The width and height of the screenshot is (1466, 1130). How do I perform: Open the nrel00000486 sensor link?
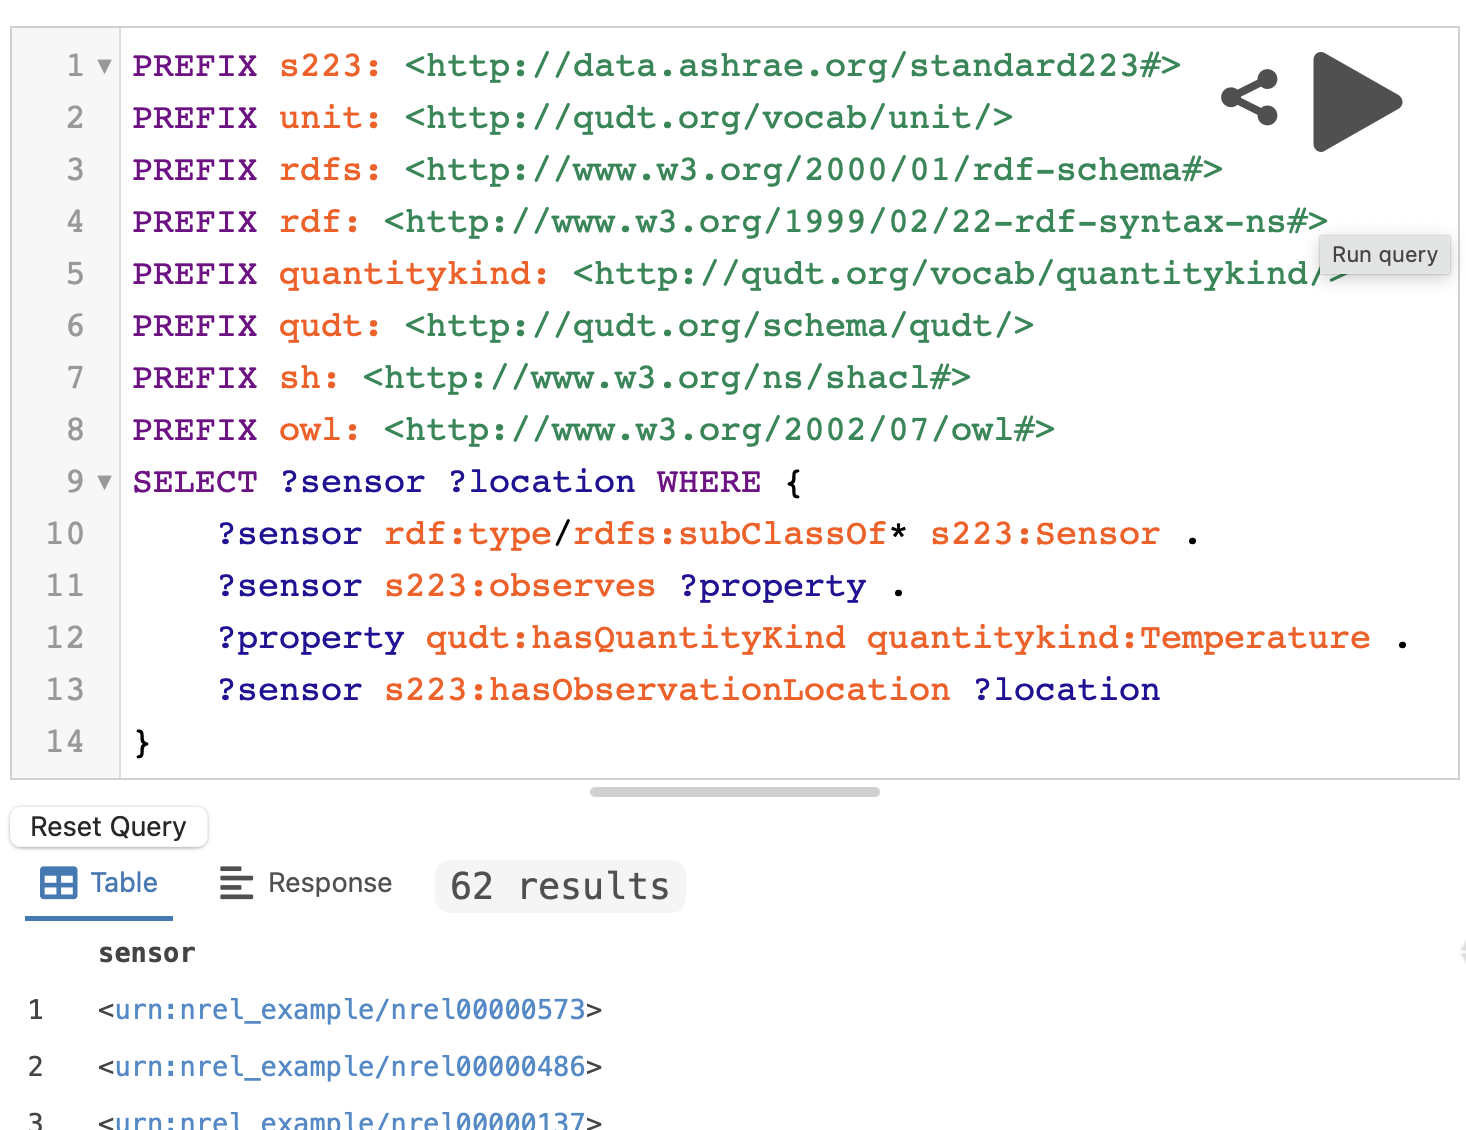tap(350, 1067)
